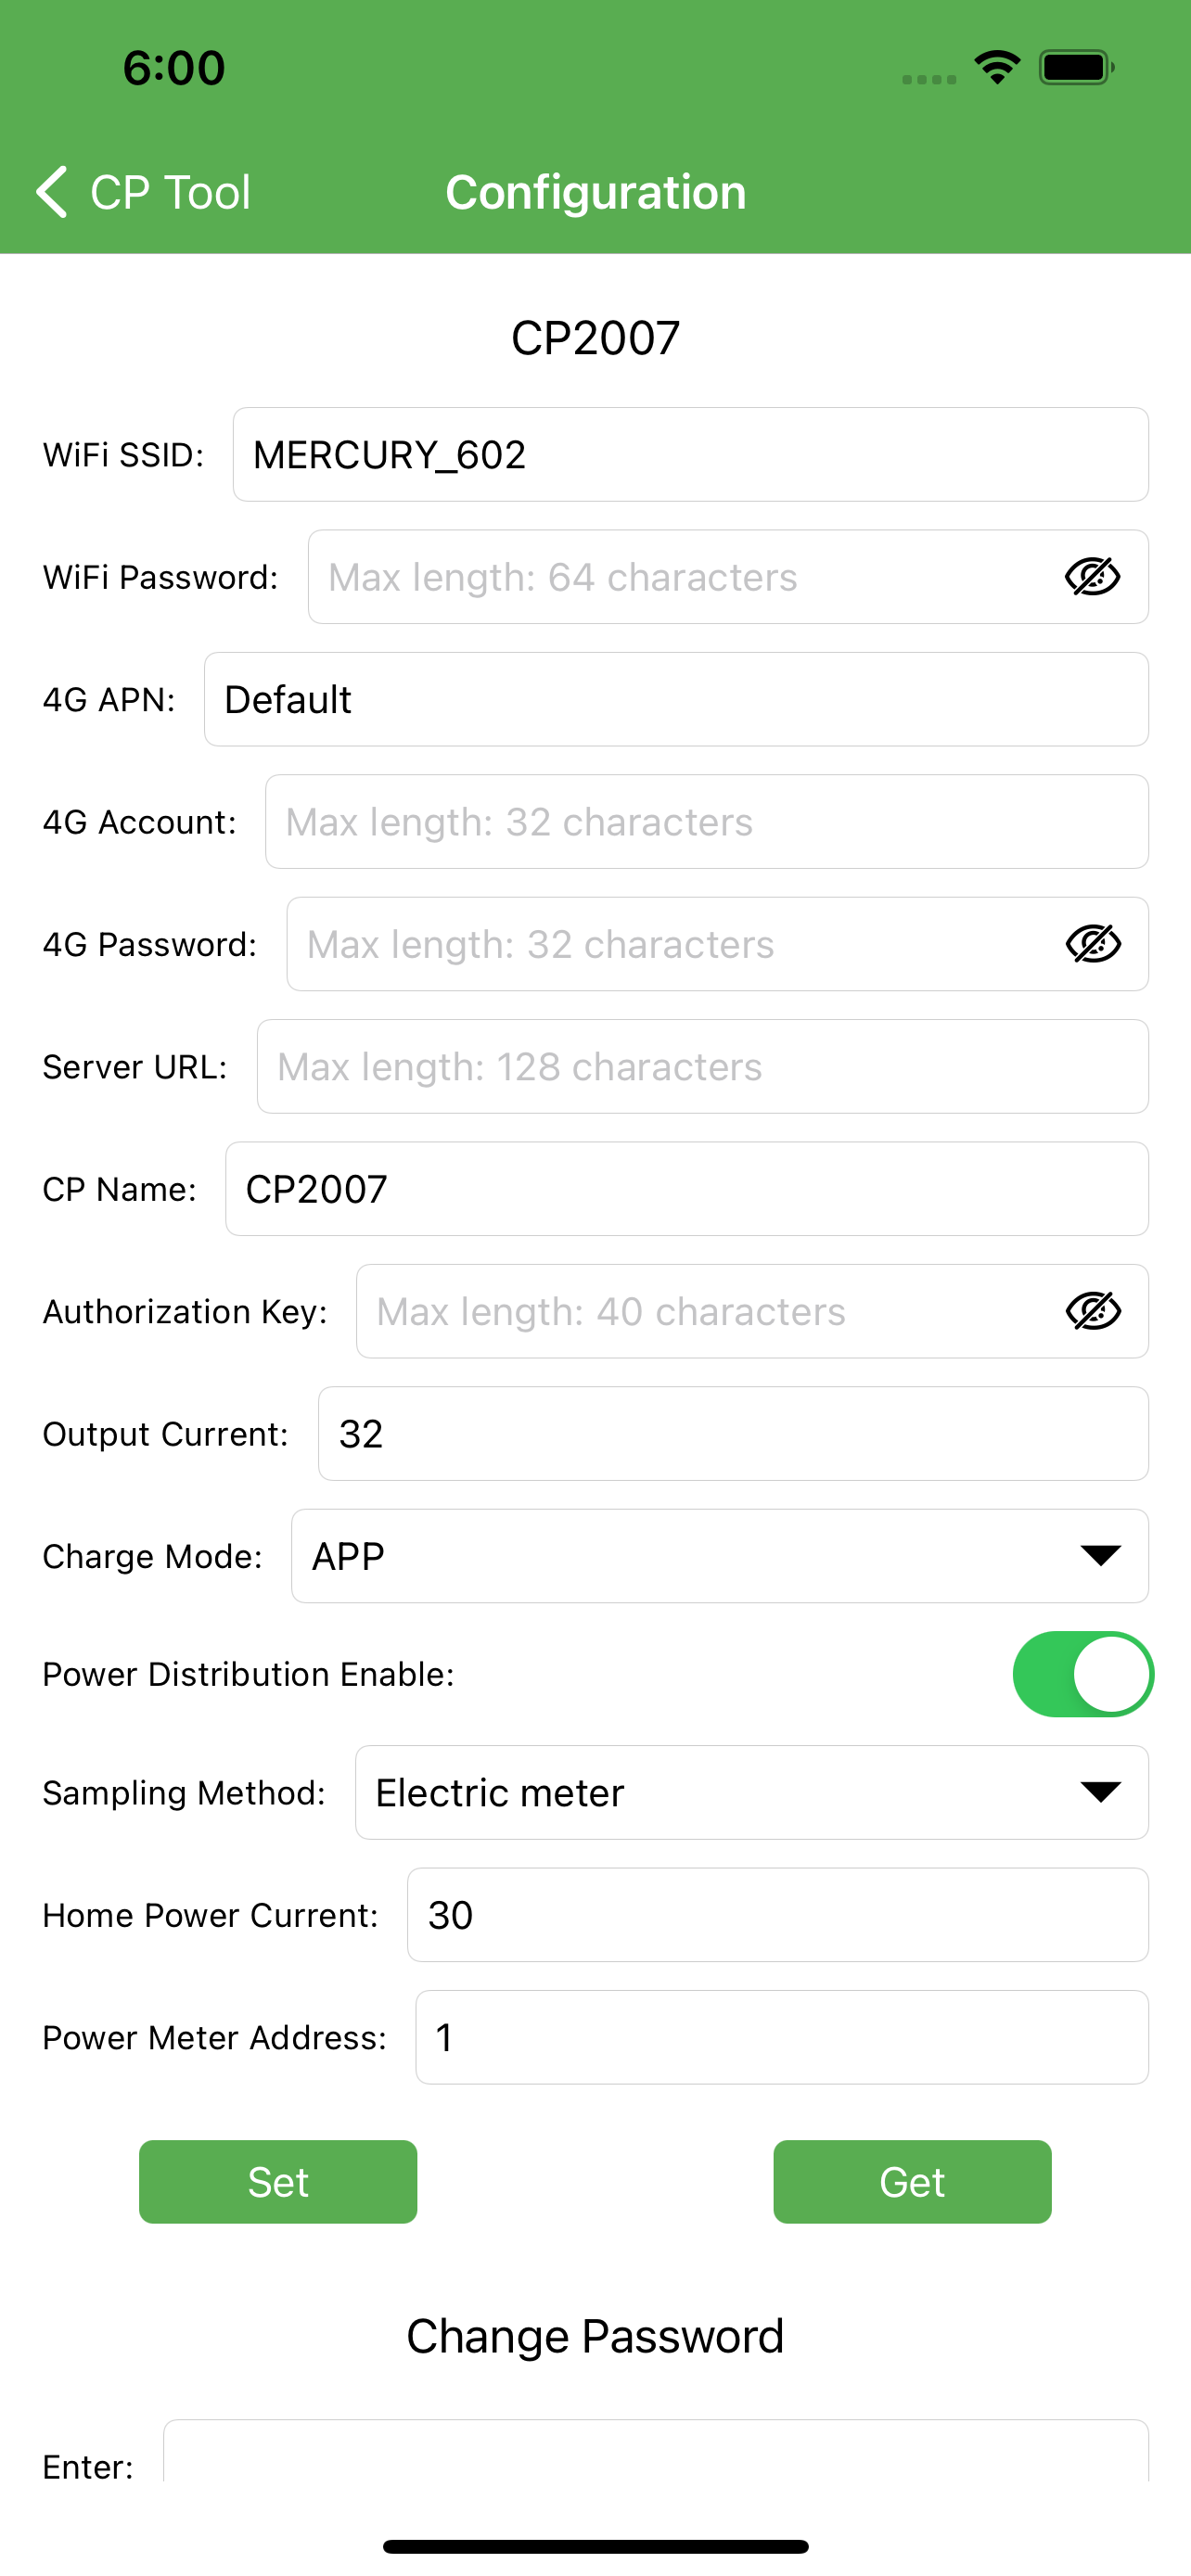Expand the Sampling Method dropdown arrow
The width and height of the screenshot is (1191, 2576).
(x=1100, y=1792)
